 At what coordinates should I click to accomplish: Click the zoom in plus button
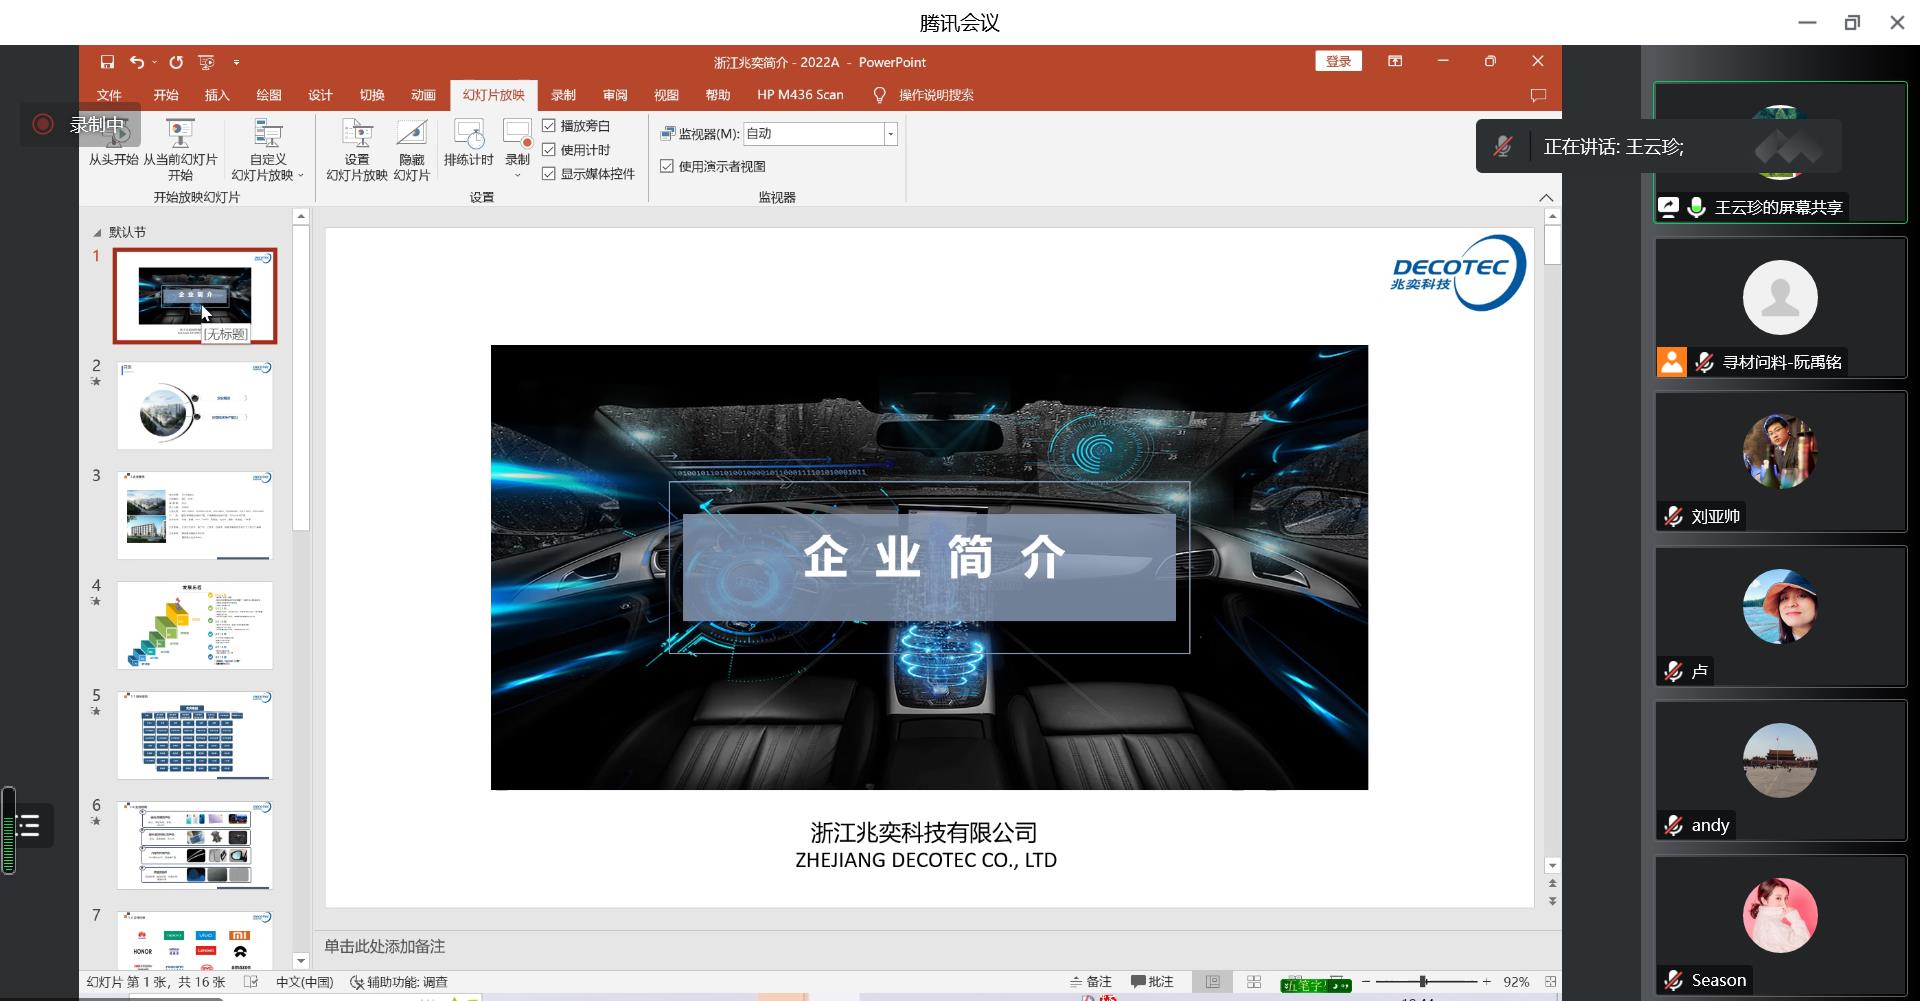pos(1487,982)
